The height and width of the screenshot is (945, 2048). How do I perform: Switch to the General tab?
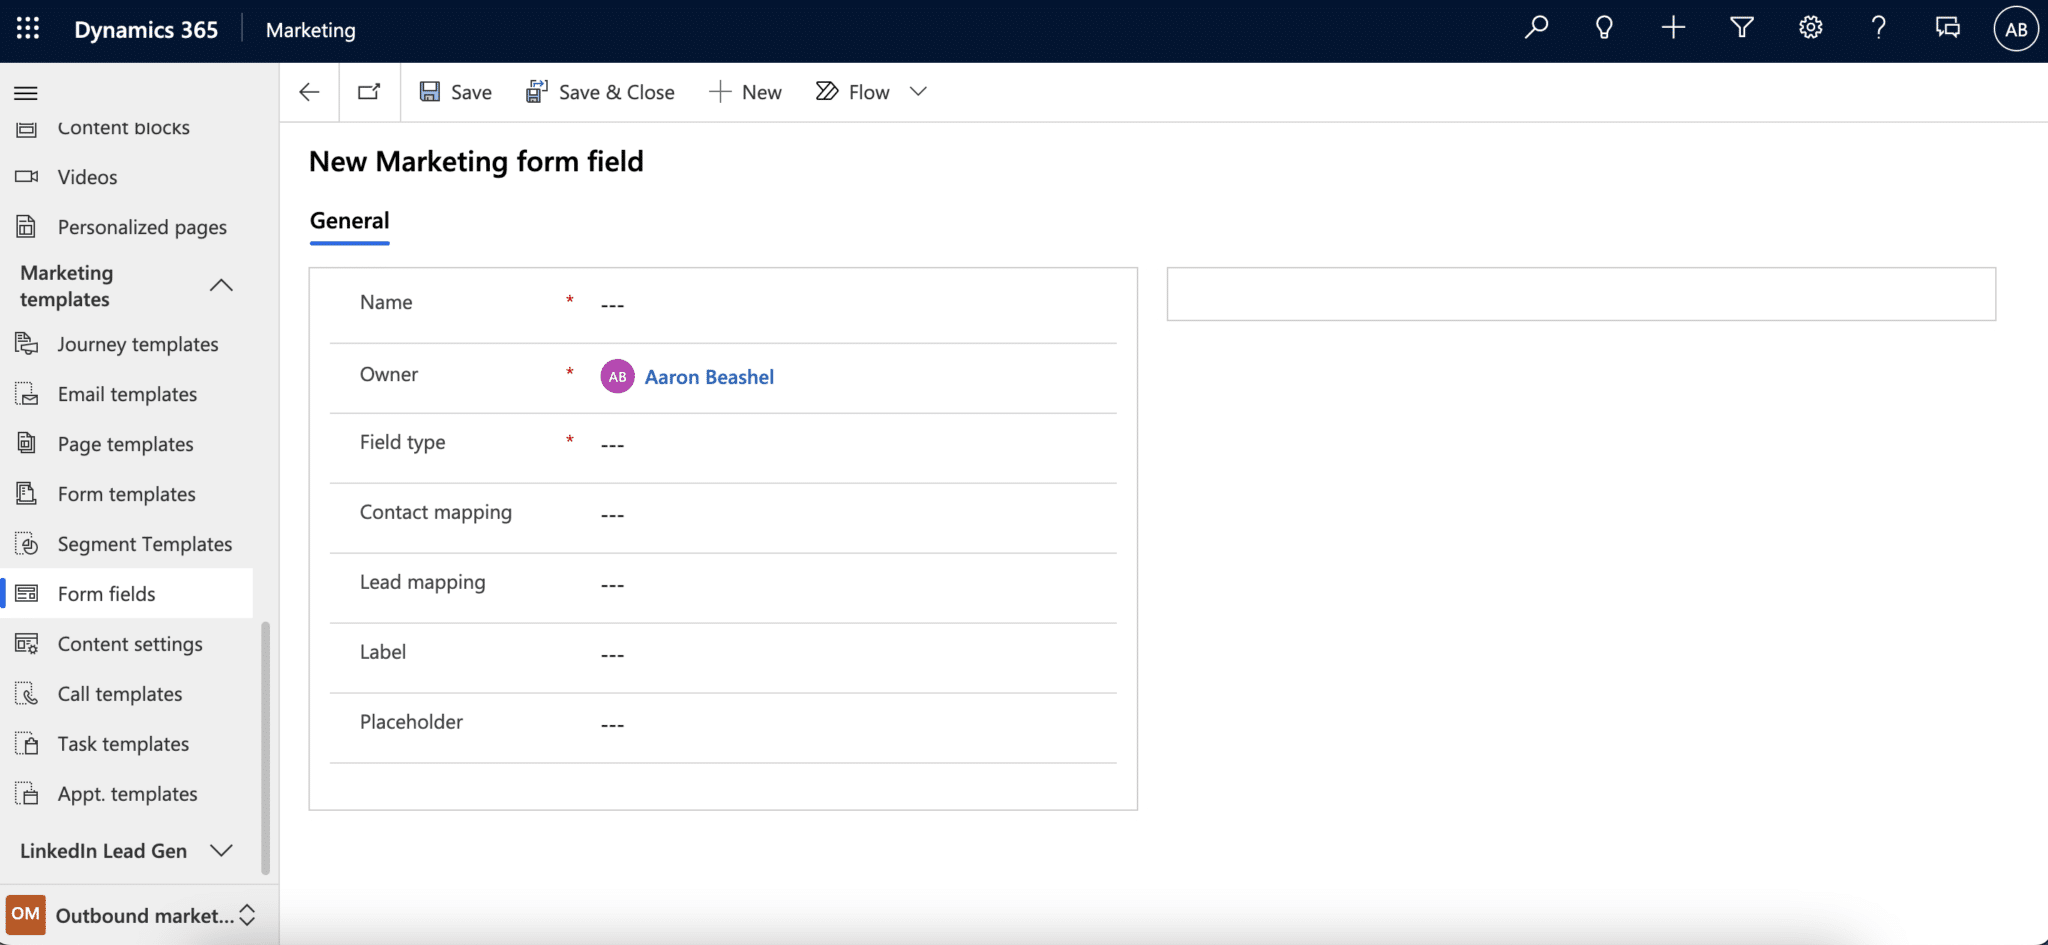click(348, 220)
